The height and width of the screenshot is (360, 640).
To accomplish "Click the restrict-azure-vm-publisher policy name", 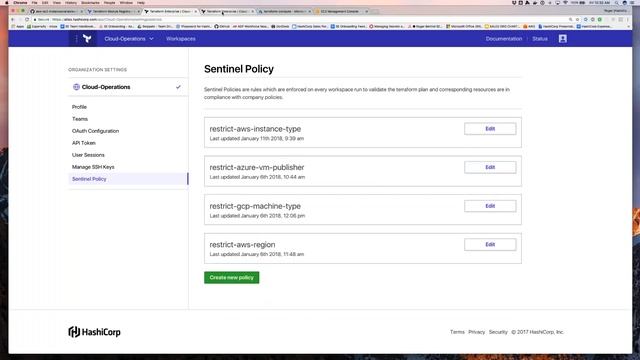I will pos(257,167).
